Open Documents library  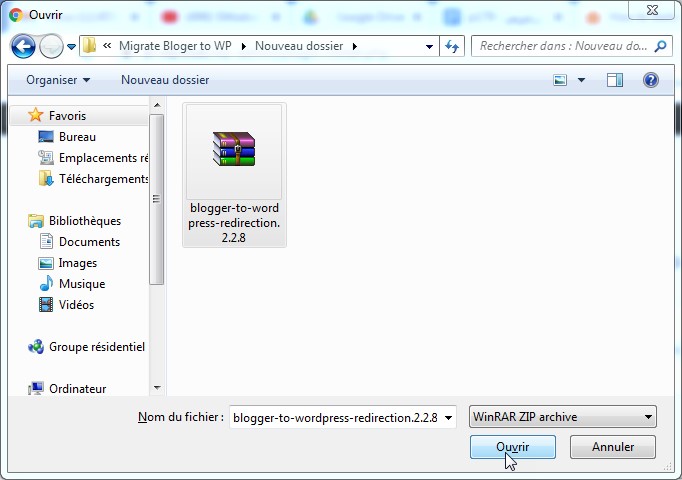(x=89, y=242)
